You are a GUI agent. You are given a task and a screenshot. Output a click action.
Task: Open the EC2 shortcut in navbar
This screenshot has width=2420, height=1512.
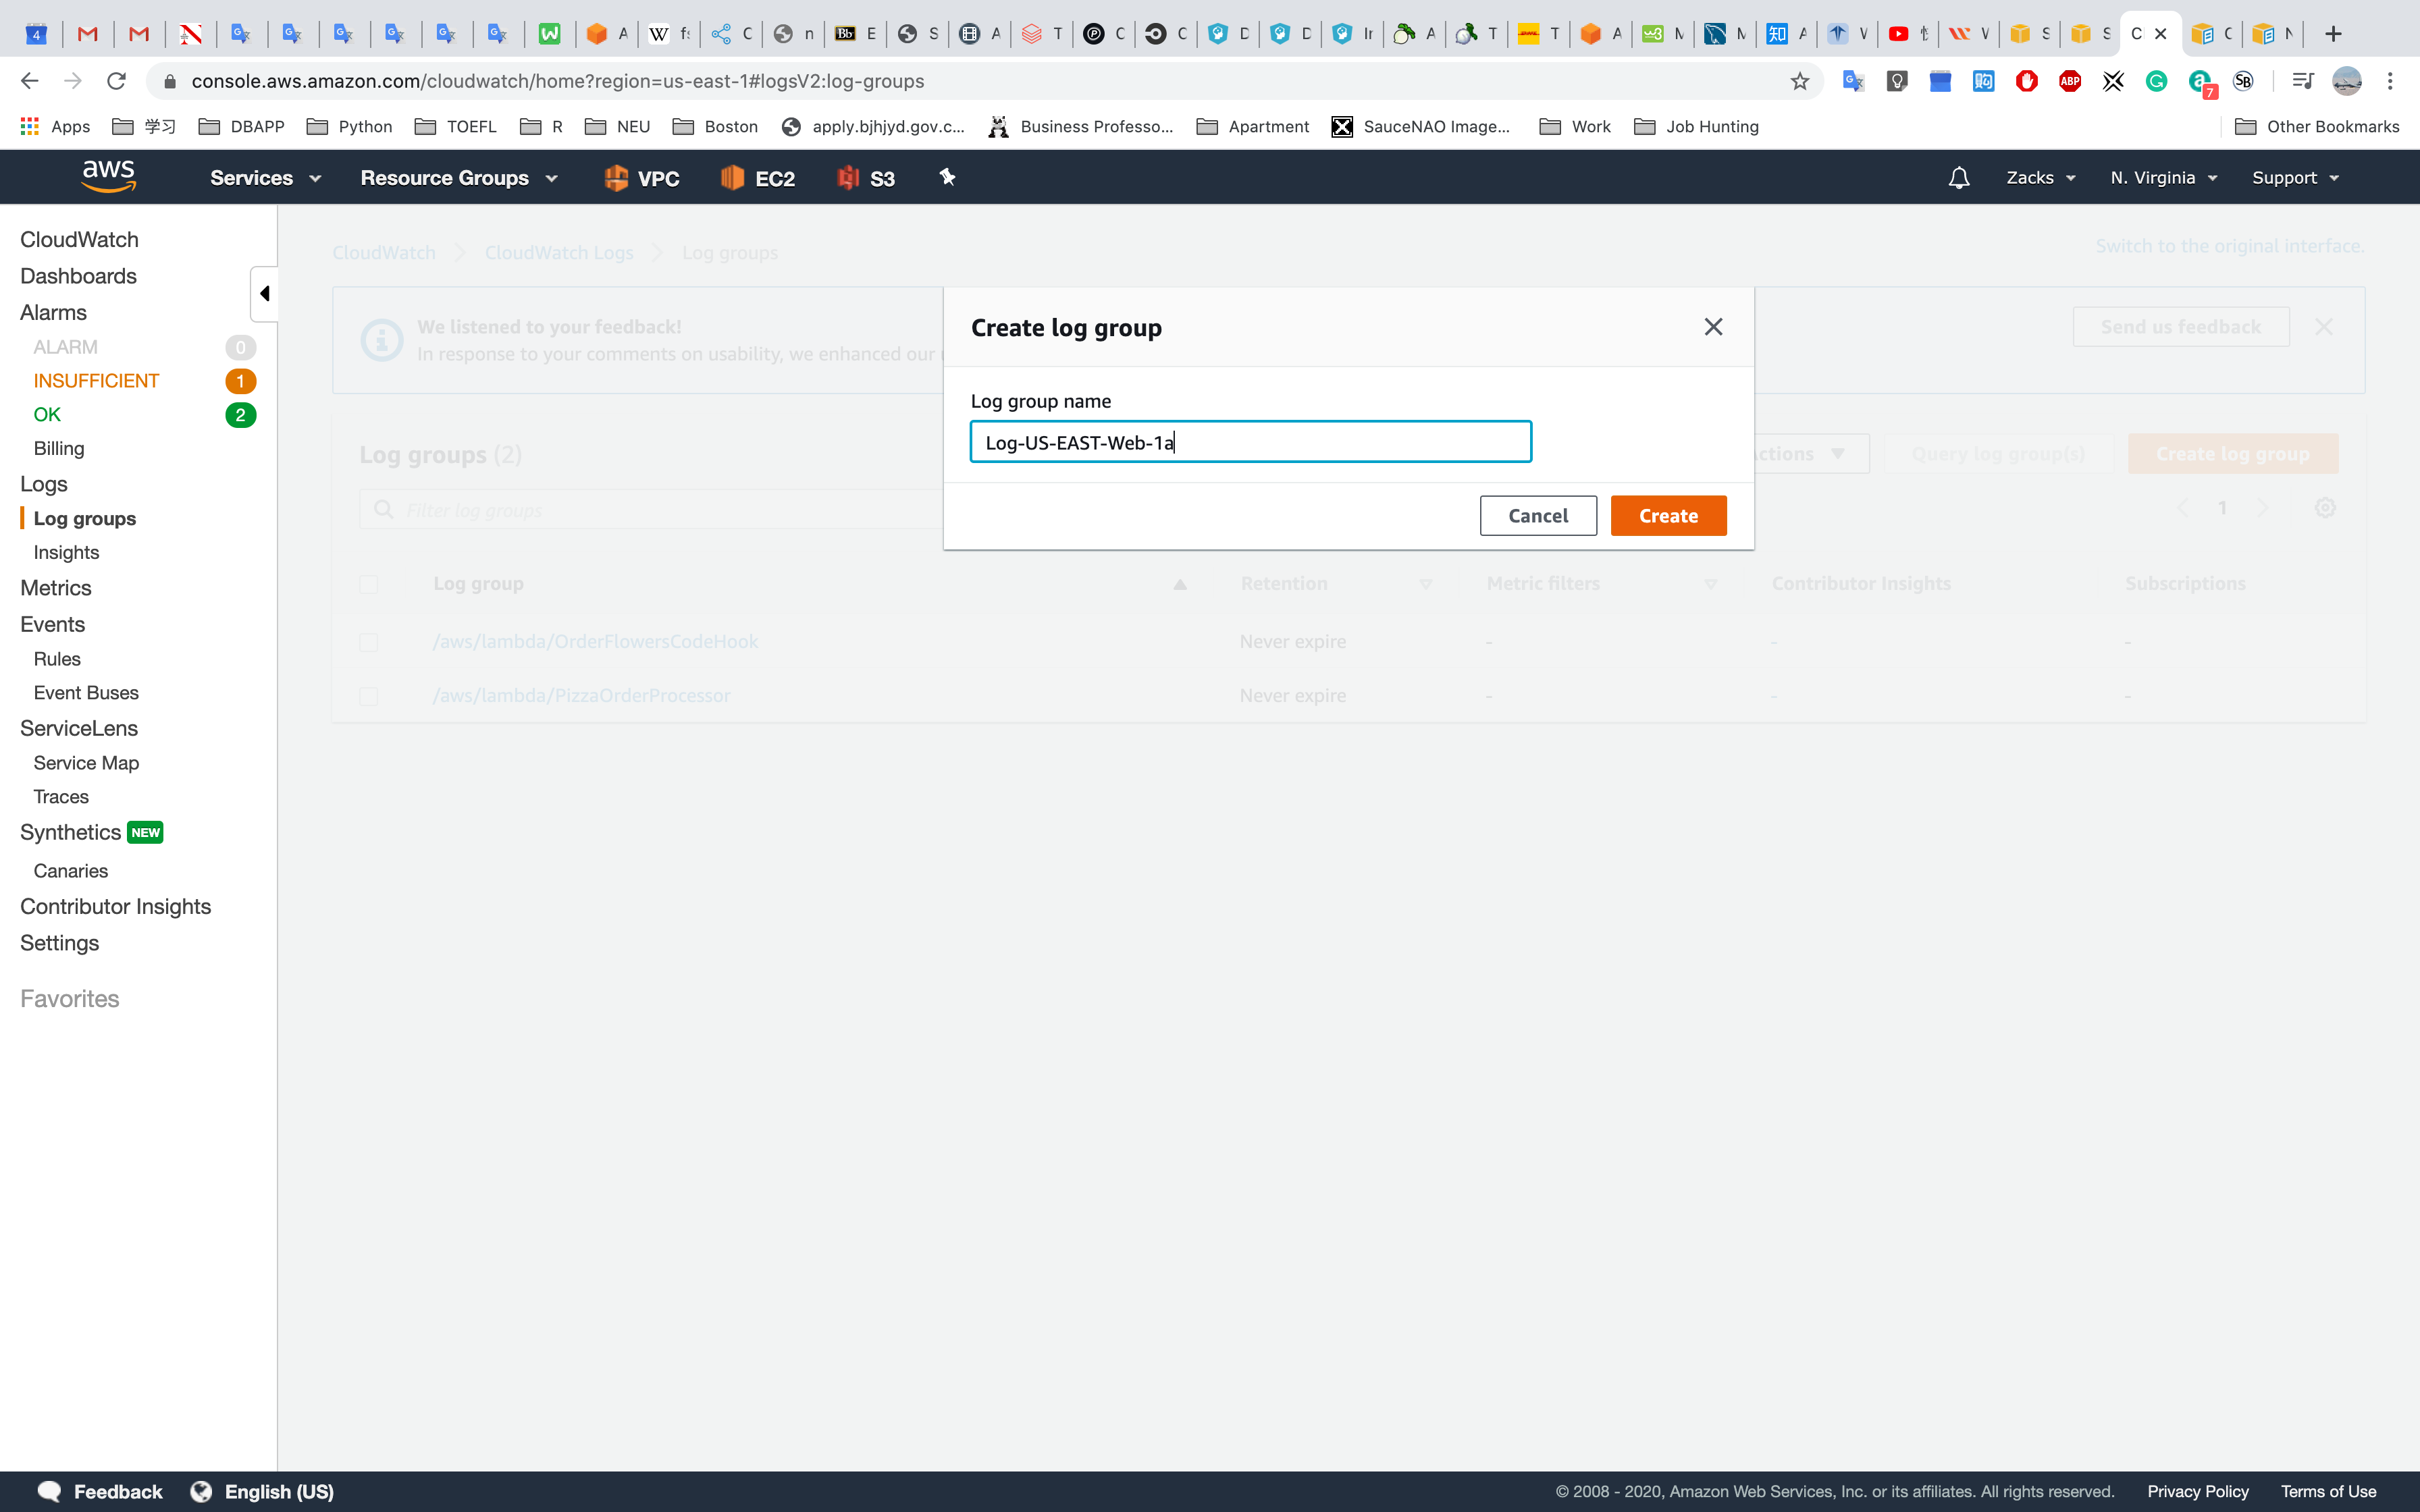758,178
